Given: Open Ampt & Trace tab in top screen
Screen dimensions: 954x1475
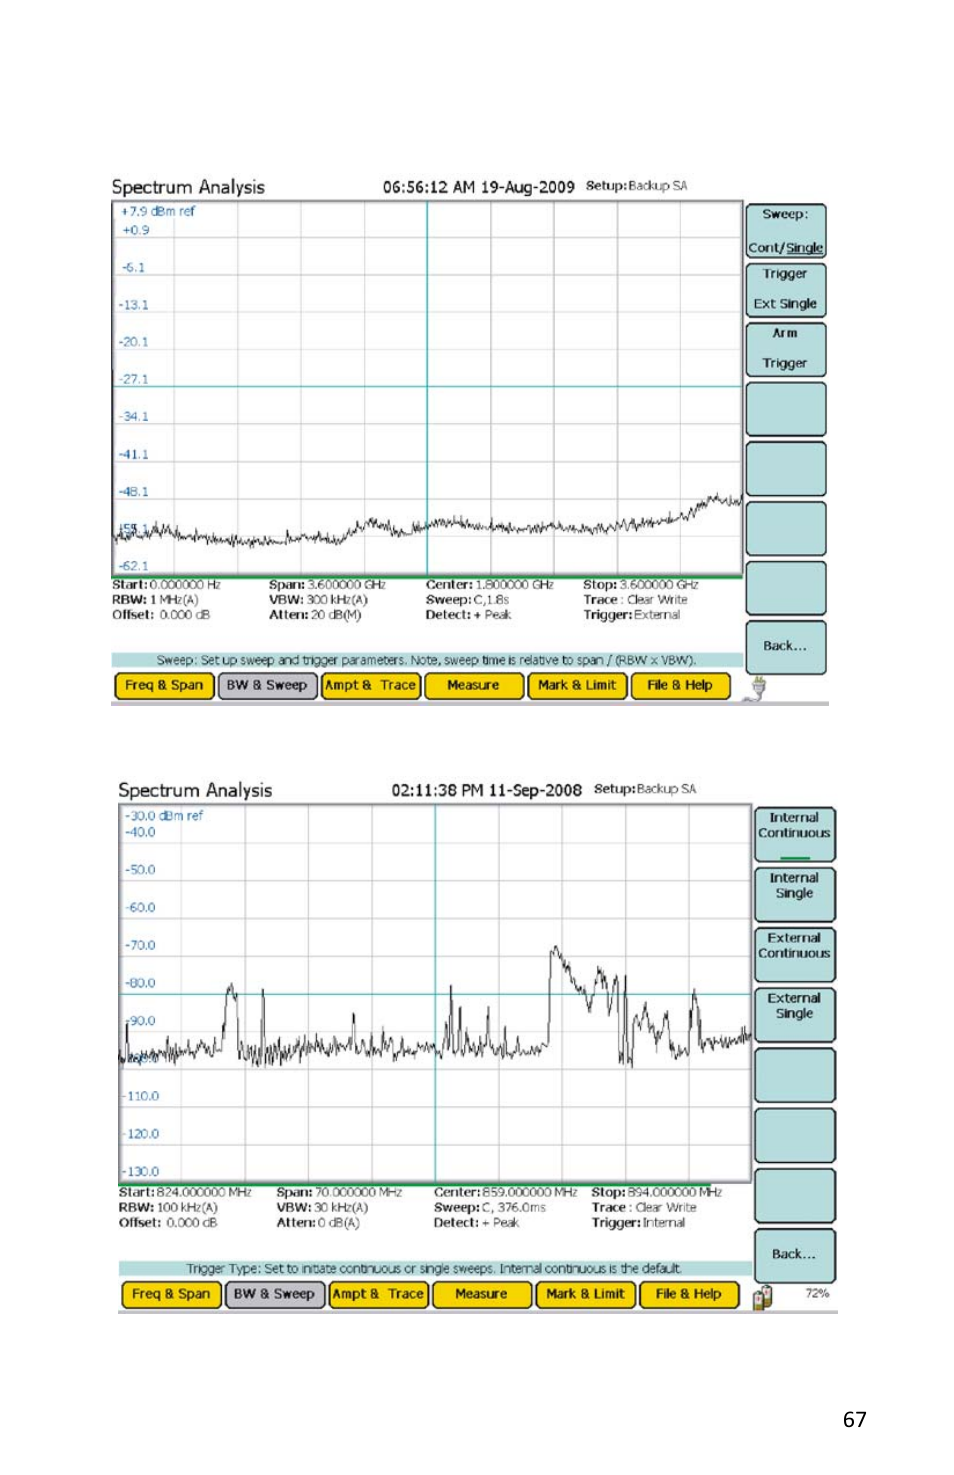Looking at the screenshot, I should click(x=370, y=686).
